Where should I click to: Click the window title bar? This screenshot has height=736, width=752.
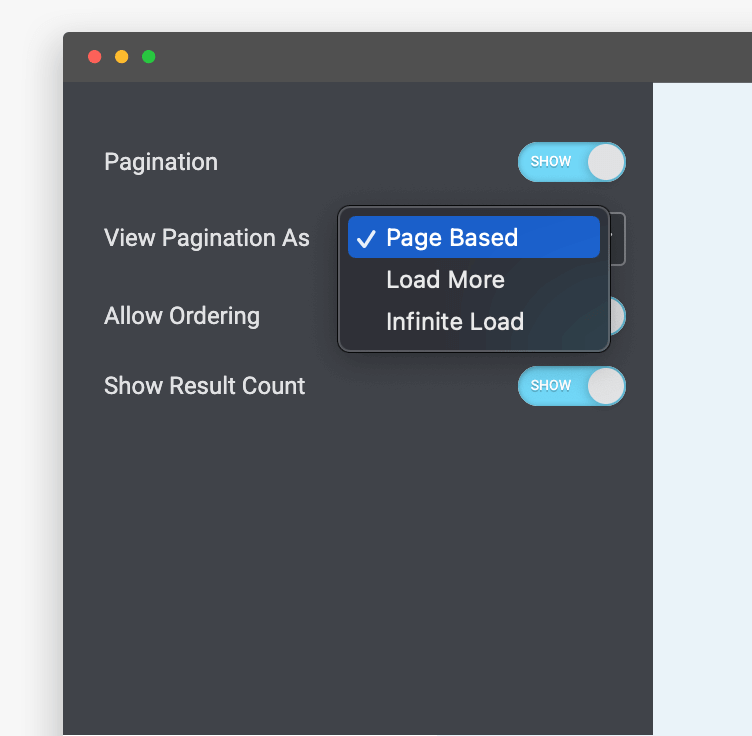[400, 57]
